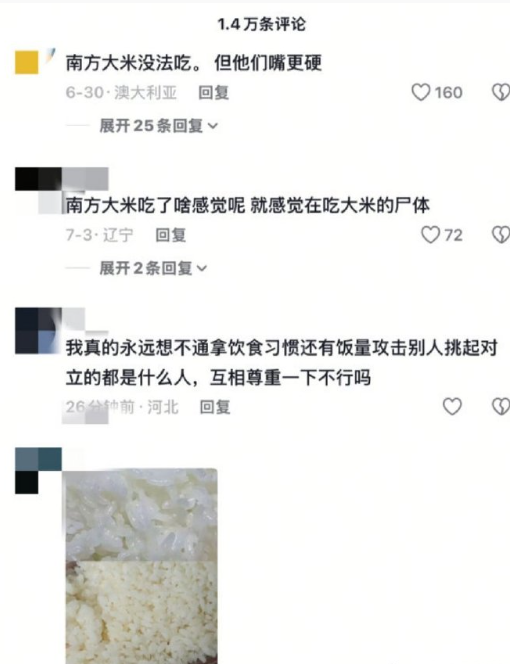Open the teal avatar of rice photo commenter

(38, 470)
